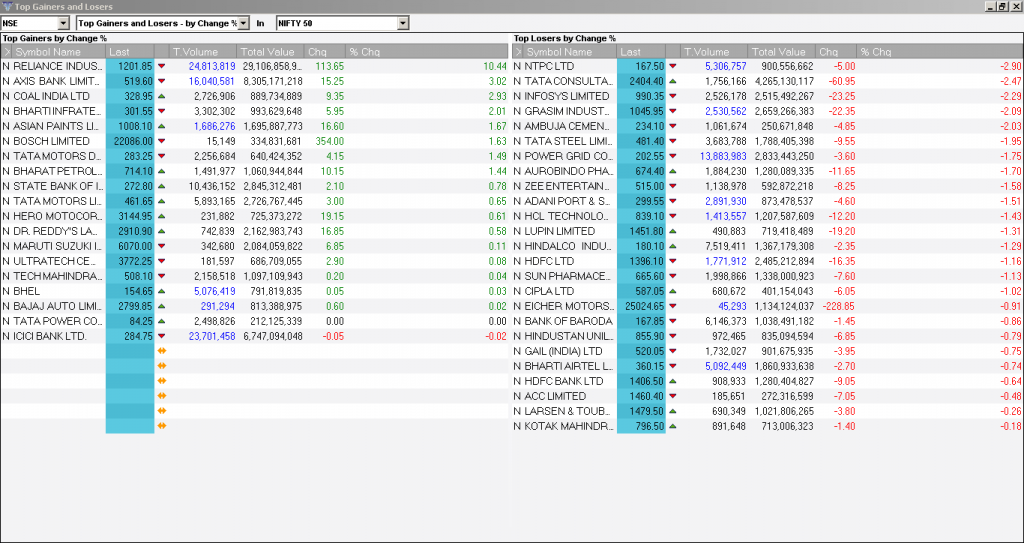
Task: Select the ADANI PORT & S loser row name
Action: (569, 201)
